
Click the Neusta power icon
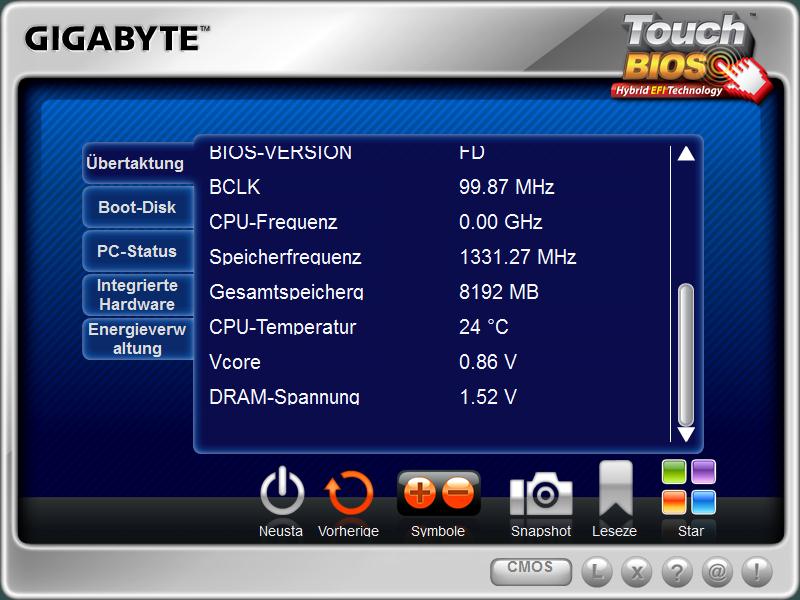pos(282,492)
